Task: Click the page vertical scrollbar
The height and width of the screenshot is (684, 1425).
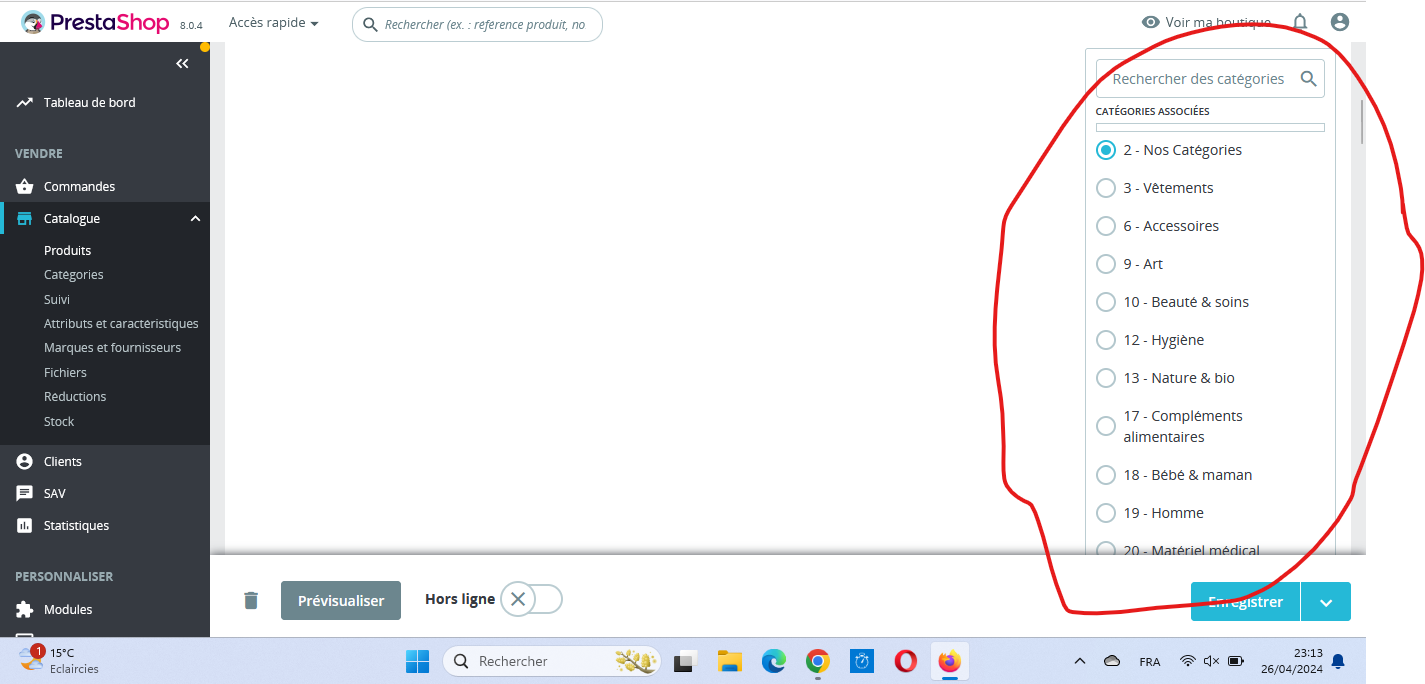Action: [x=1361, y=122]
